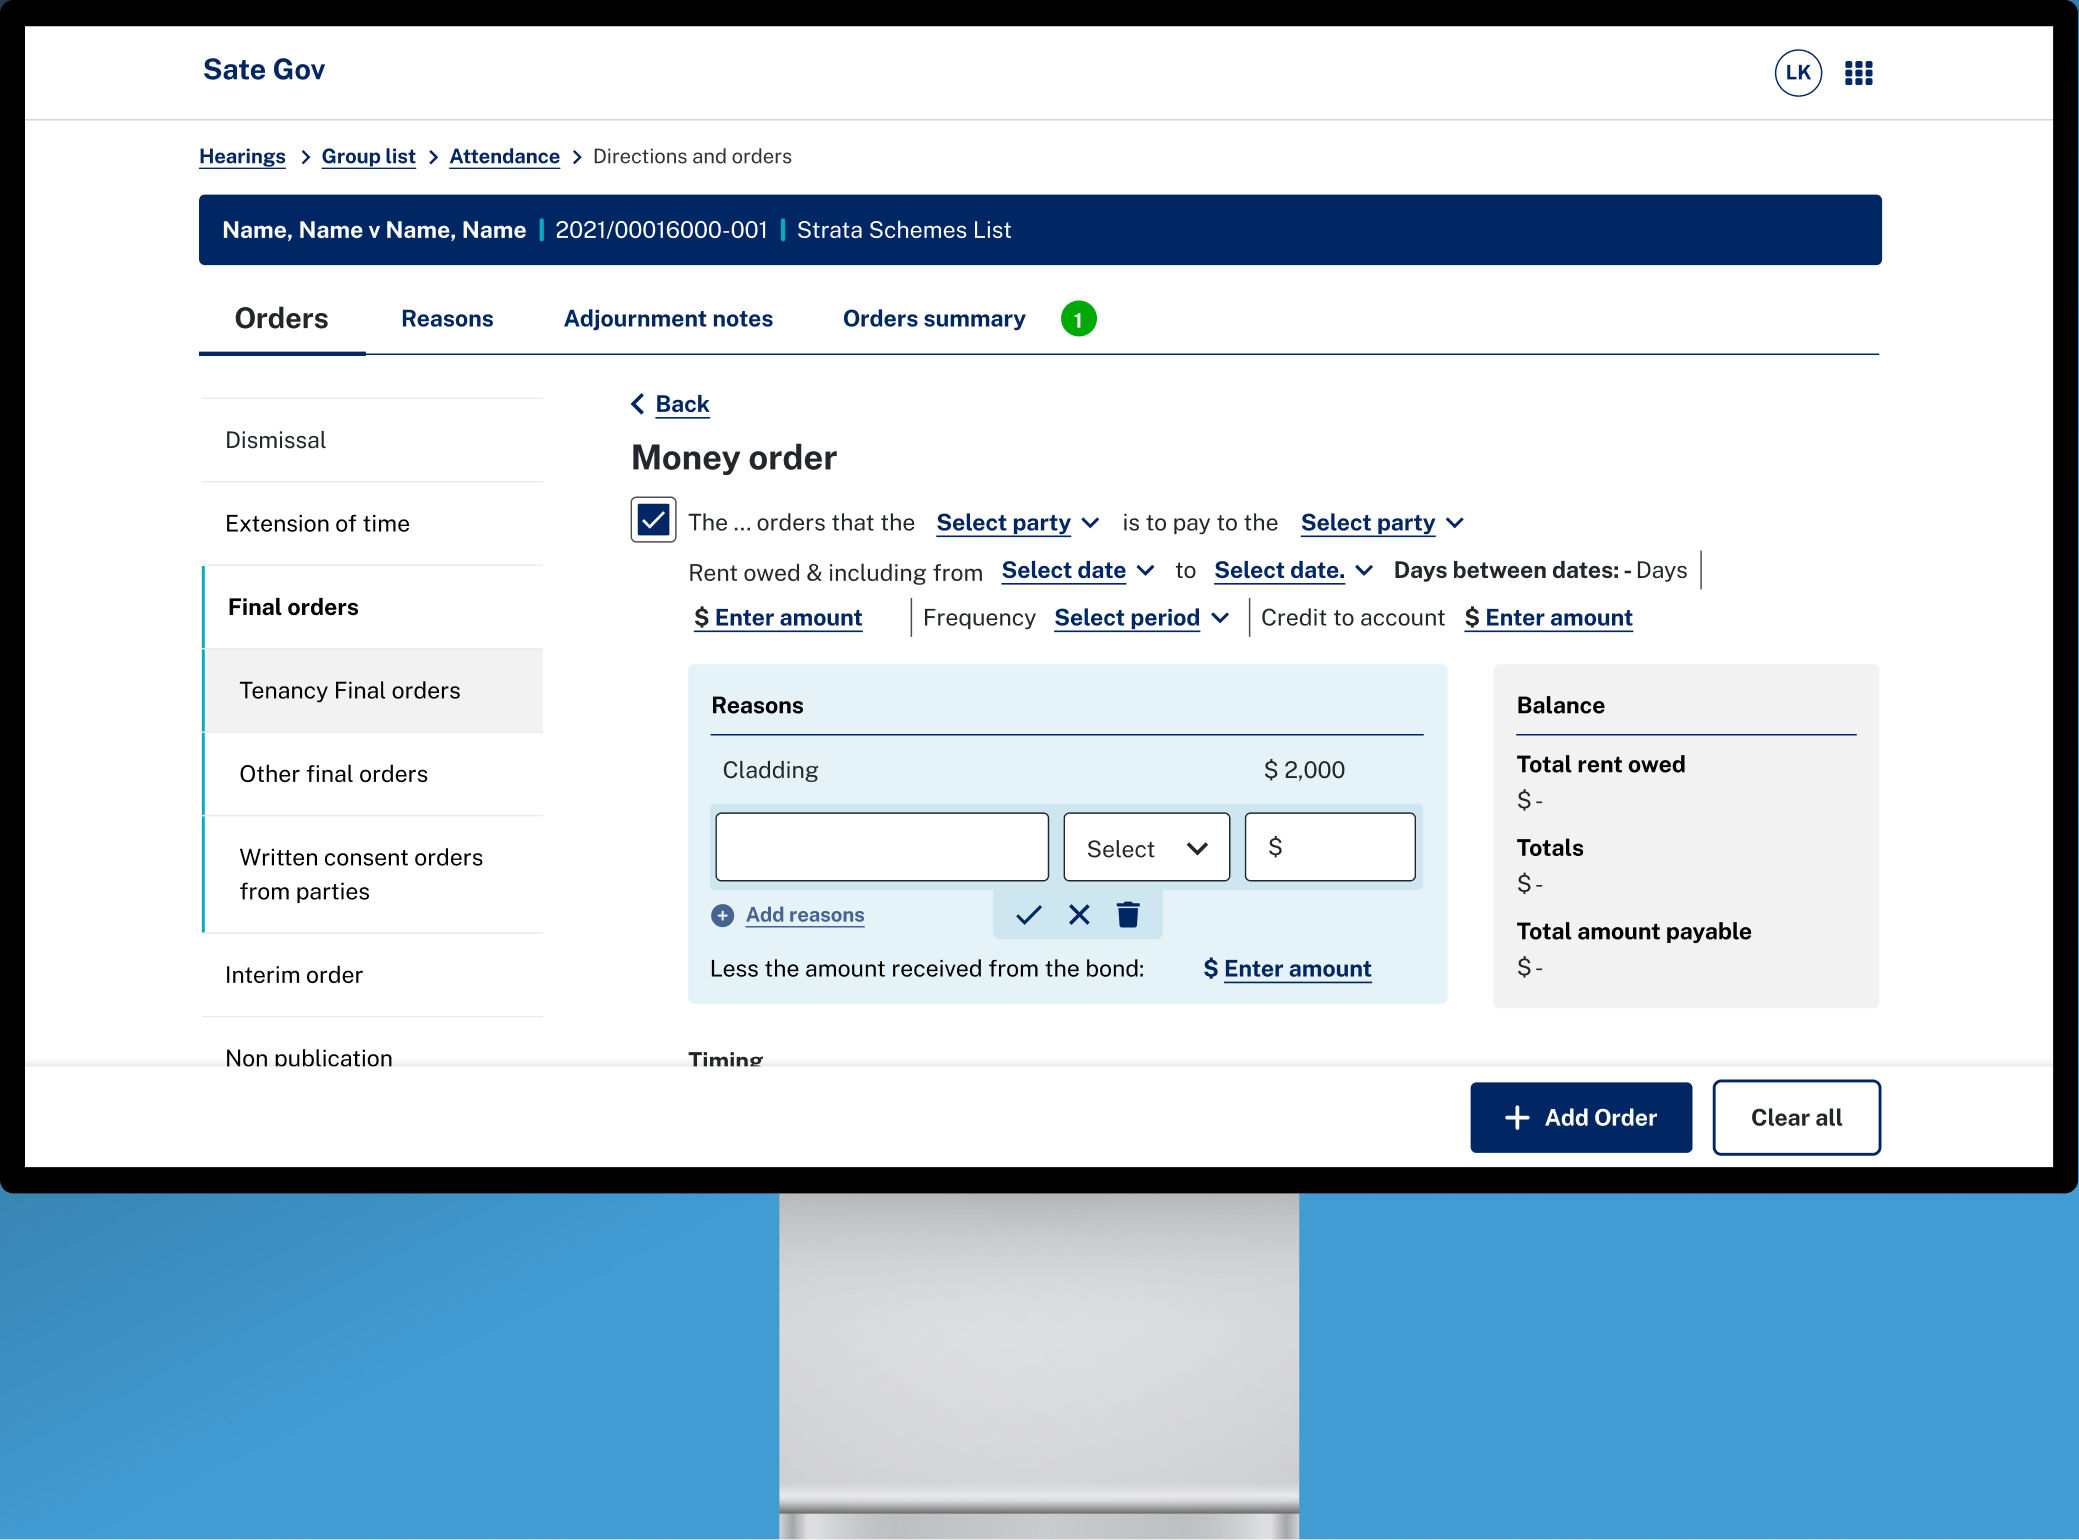Cancel the reason with the X icon
This screenshot has width=2079, height=1540.
coord(1079,914)
